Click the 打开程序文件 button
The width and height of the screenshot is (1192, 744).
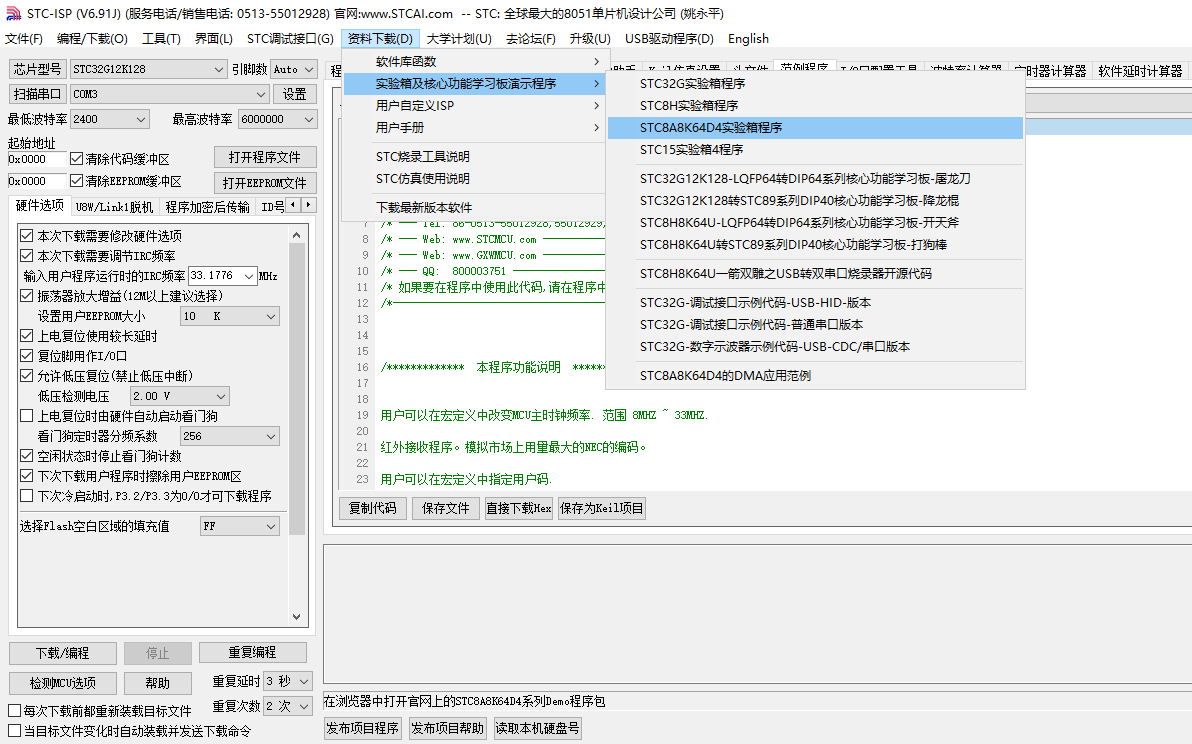[265, 157]
